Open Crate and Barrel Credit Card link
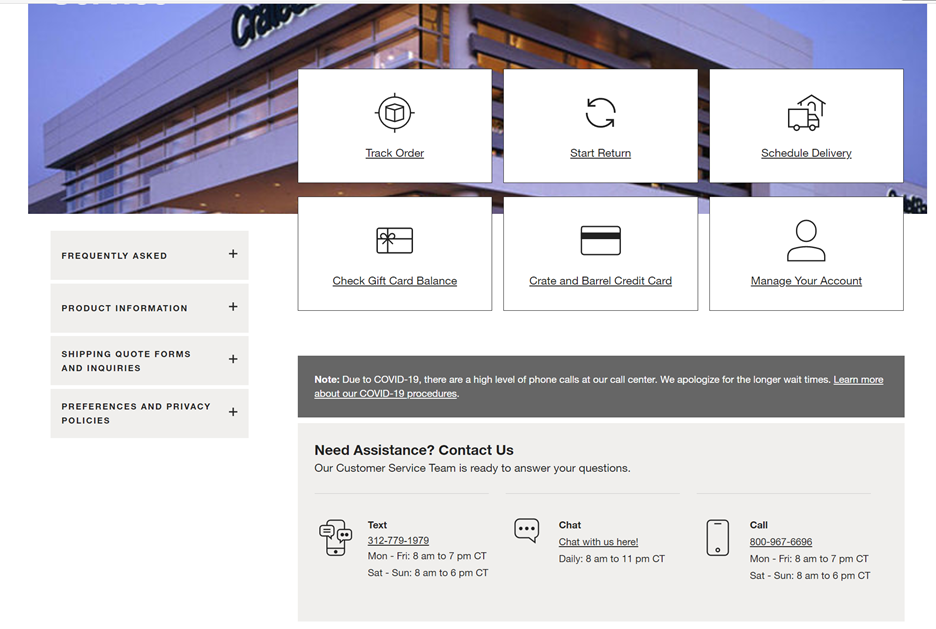The image size is (936, 629). coord(600,281)
